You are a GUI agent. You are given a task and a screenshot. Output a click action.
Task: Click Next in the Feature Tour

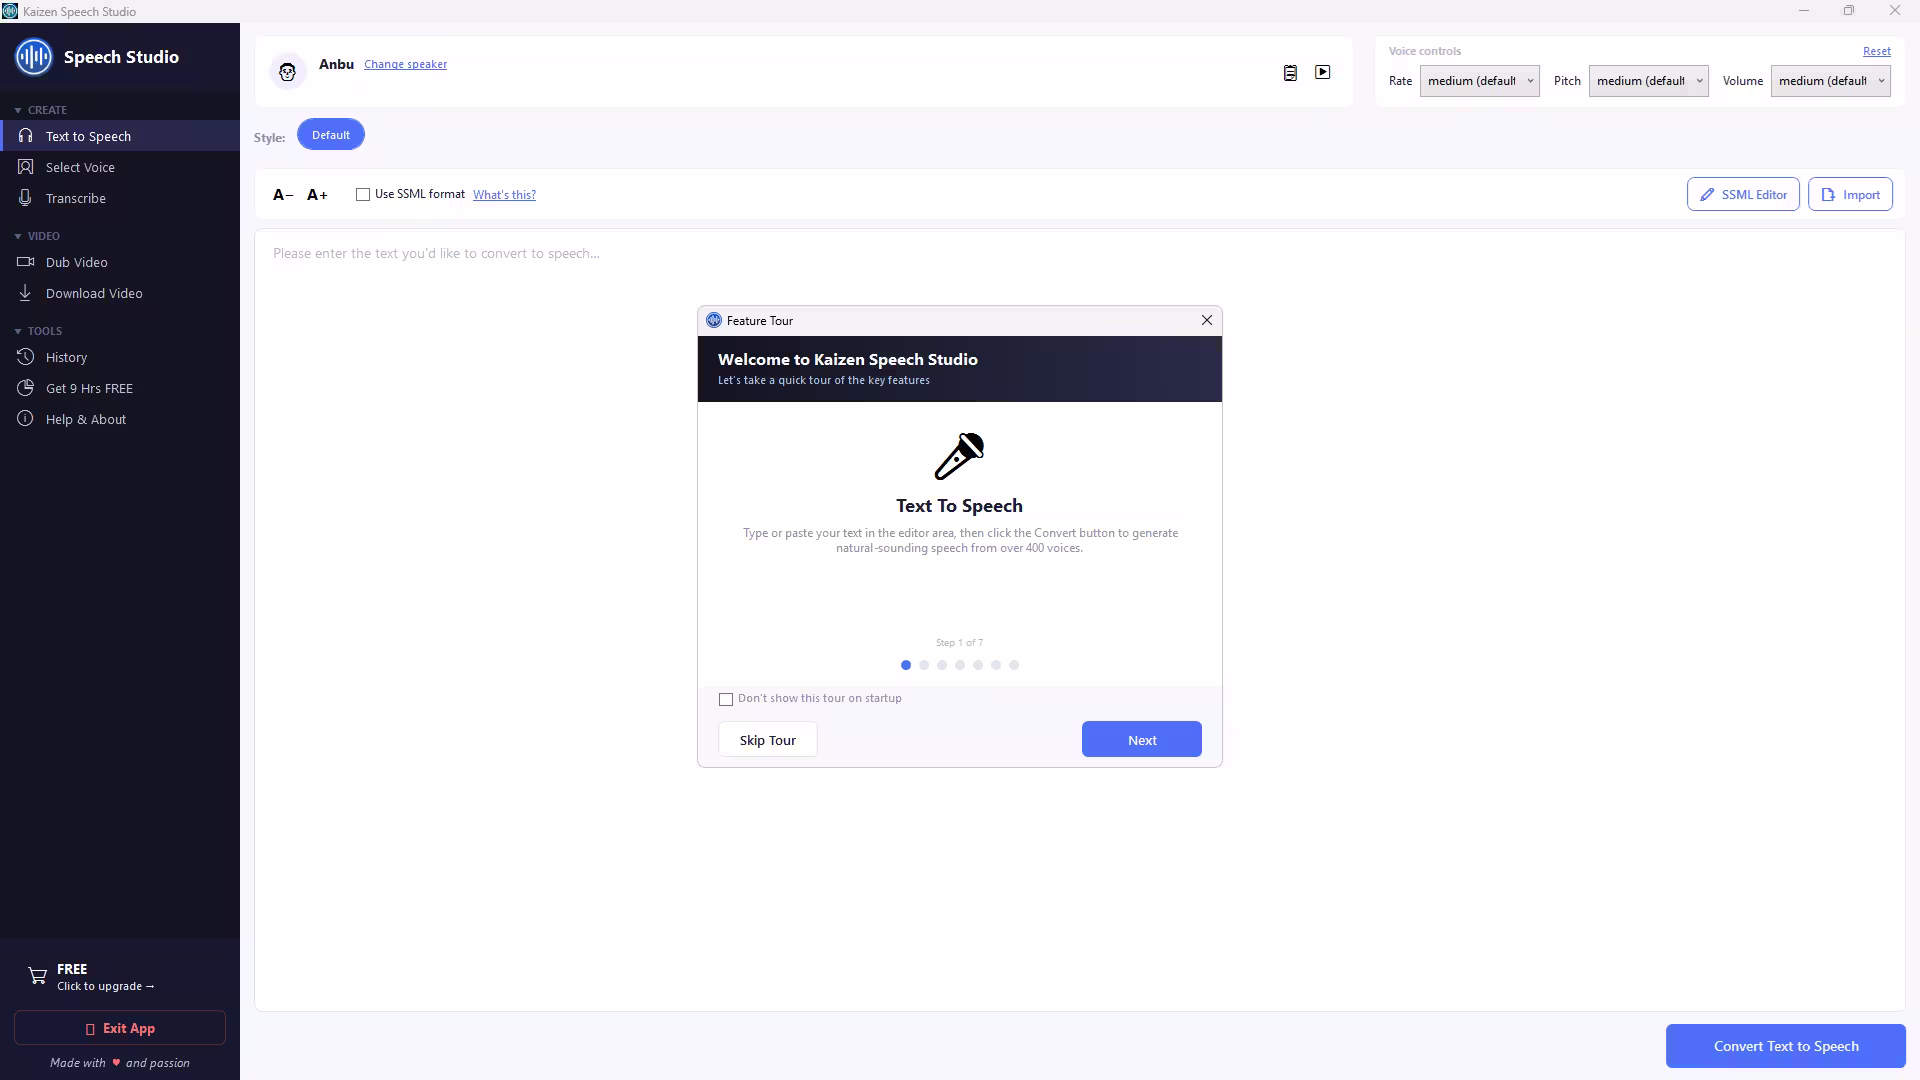[x=1141, y=740]
